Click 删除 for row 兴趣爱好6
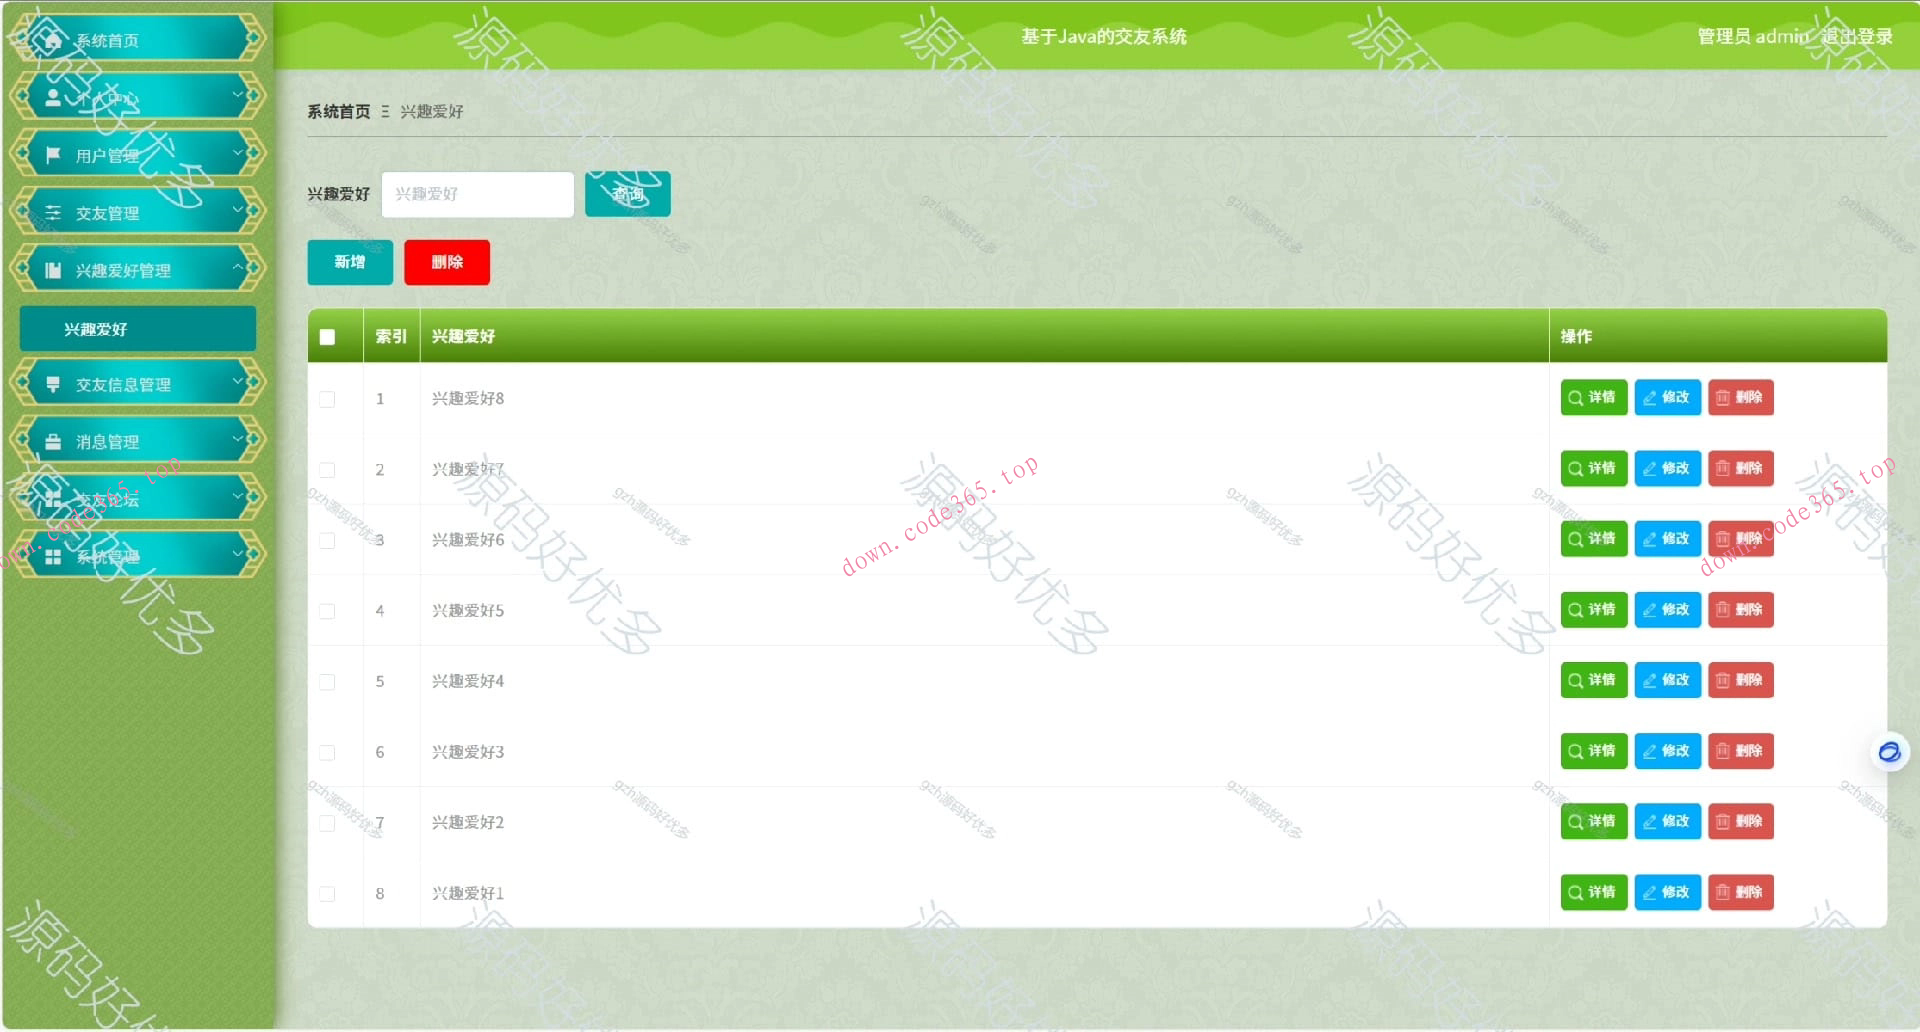The image size is (1920, 1032). pos(1741,539)
